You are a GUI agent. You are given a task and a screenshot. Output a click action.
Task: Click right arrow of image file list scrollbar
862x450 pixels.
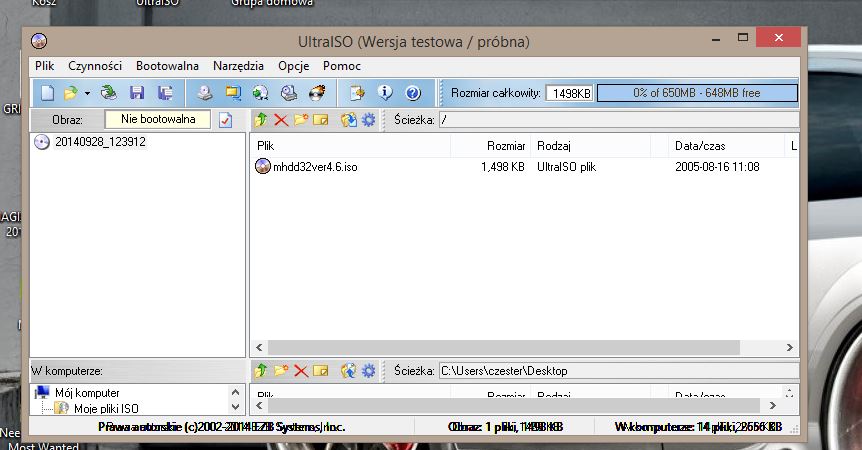coord(789,347)
